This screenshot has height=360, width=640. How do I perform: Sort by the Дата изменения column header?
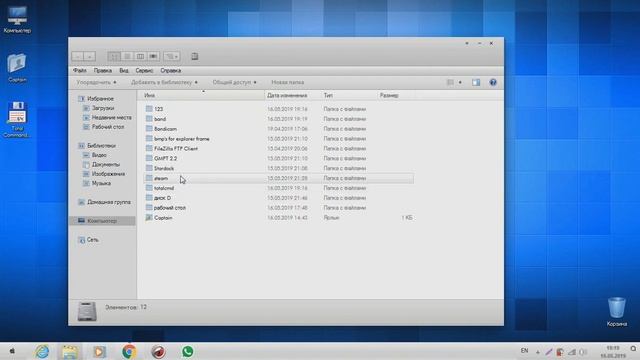[x=293, y=96]
